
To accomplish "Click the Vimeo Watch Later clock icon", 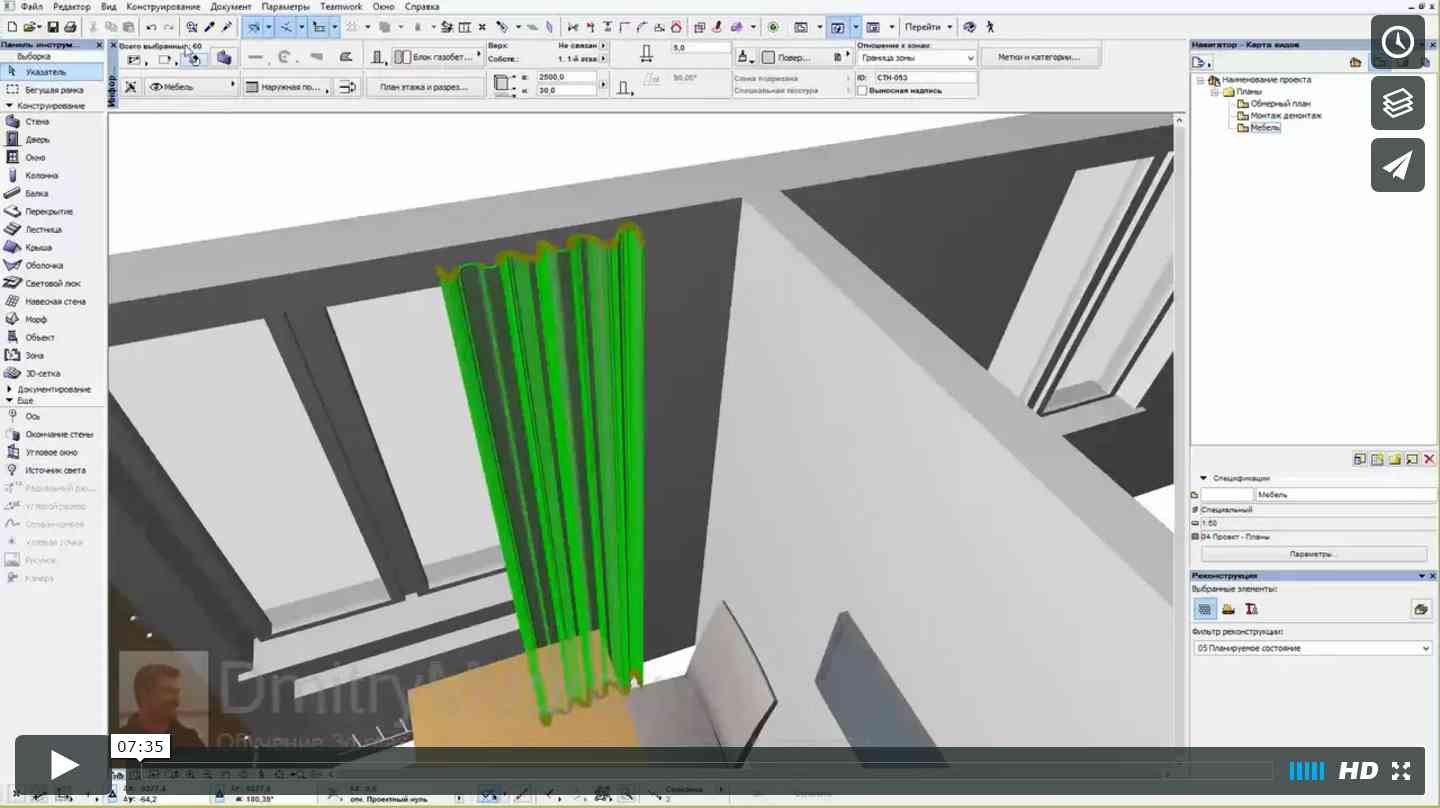I will click(1397, 42).
